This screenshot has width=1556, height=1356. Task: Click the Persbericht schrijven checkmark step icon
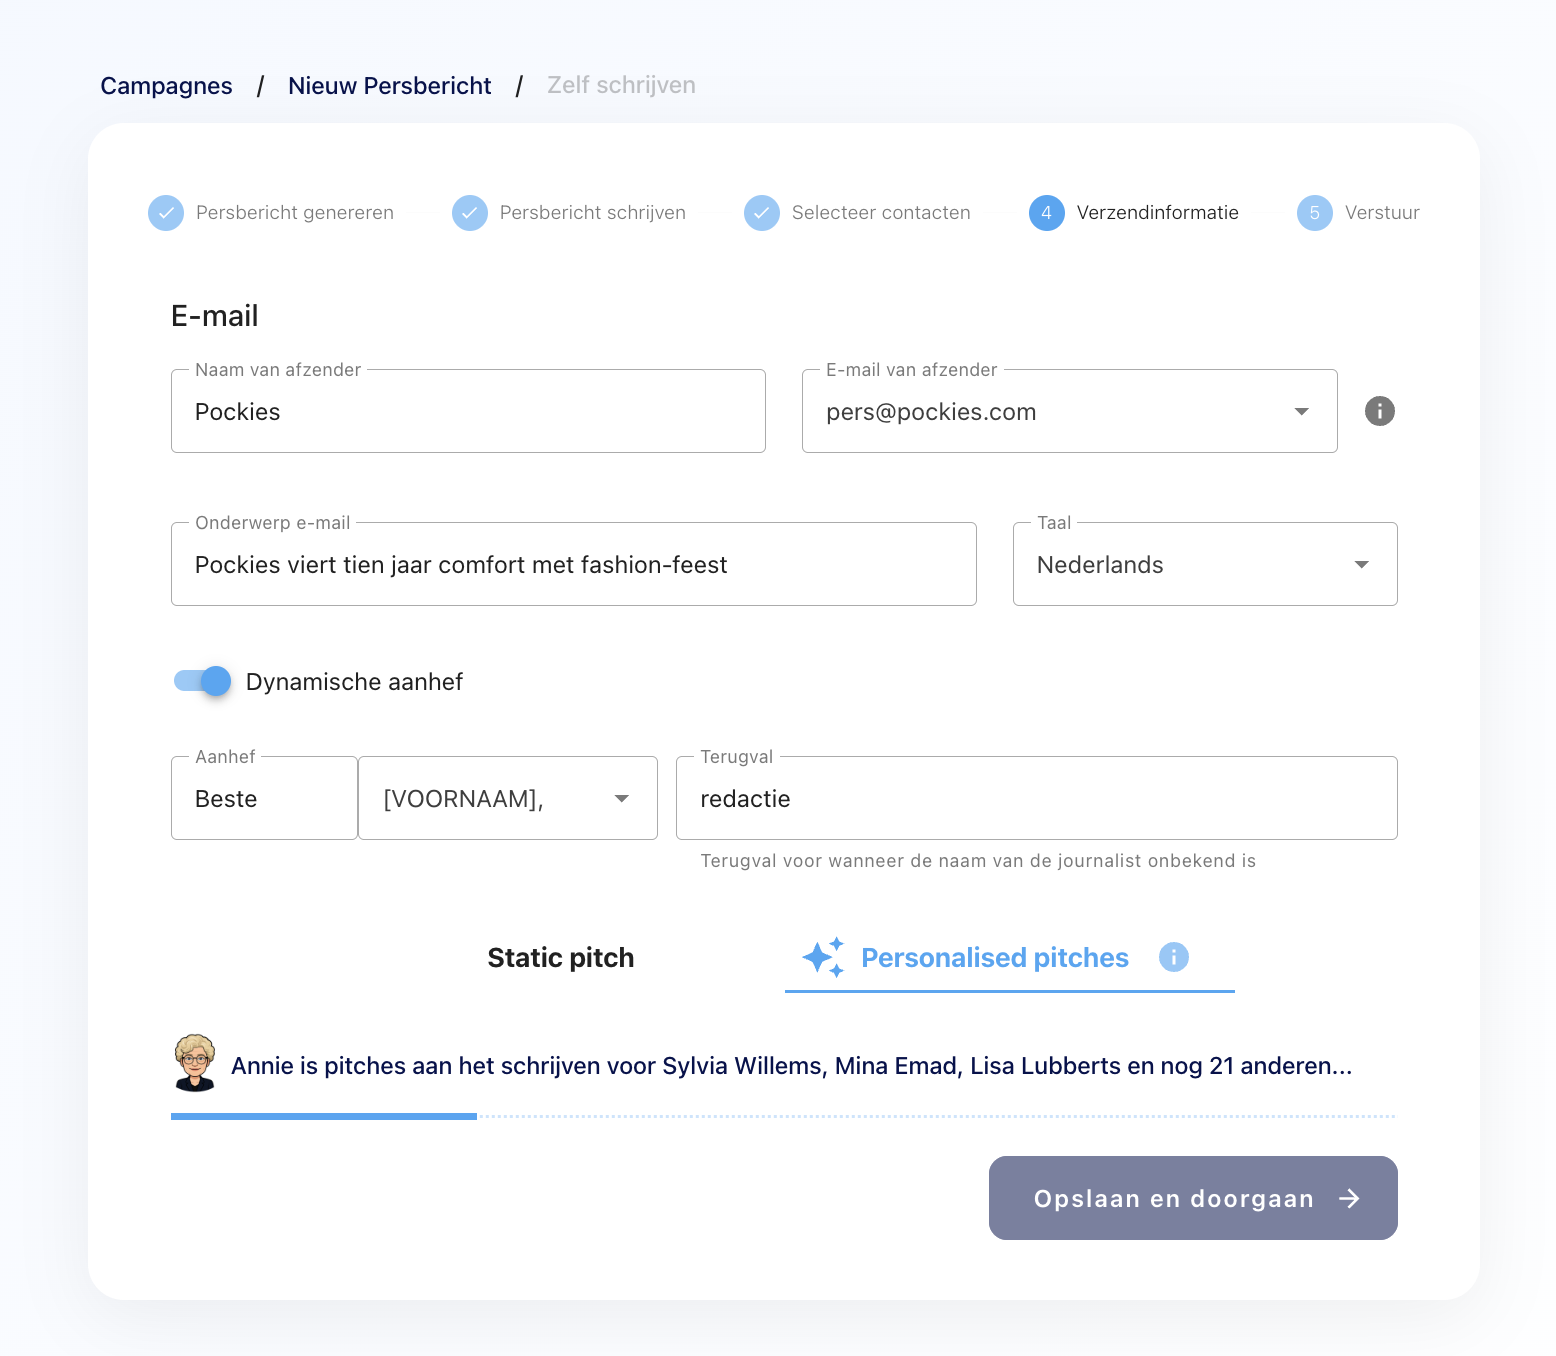coord(469,213)
